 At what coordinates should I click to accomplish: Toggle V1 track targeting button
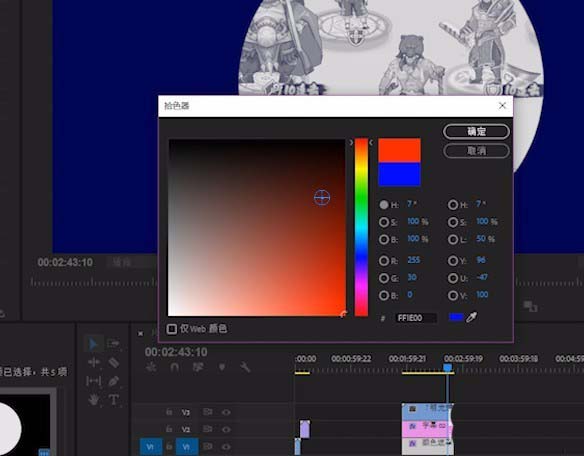[187, 446]
